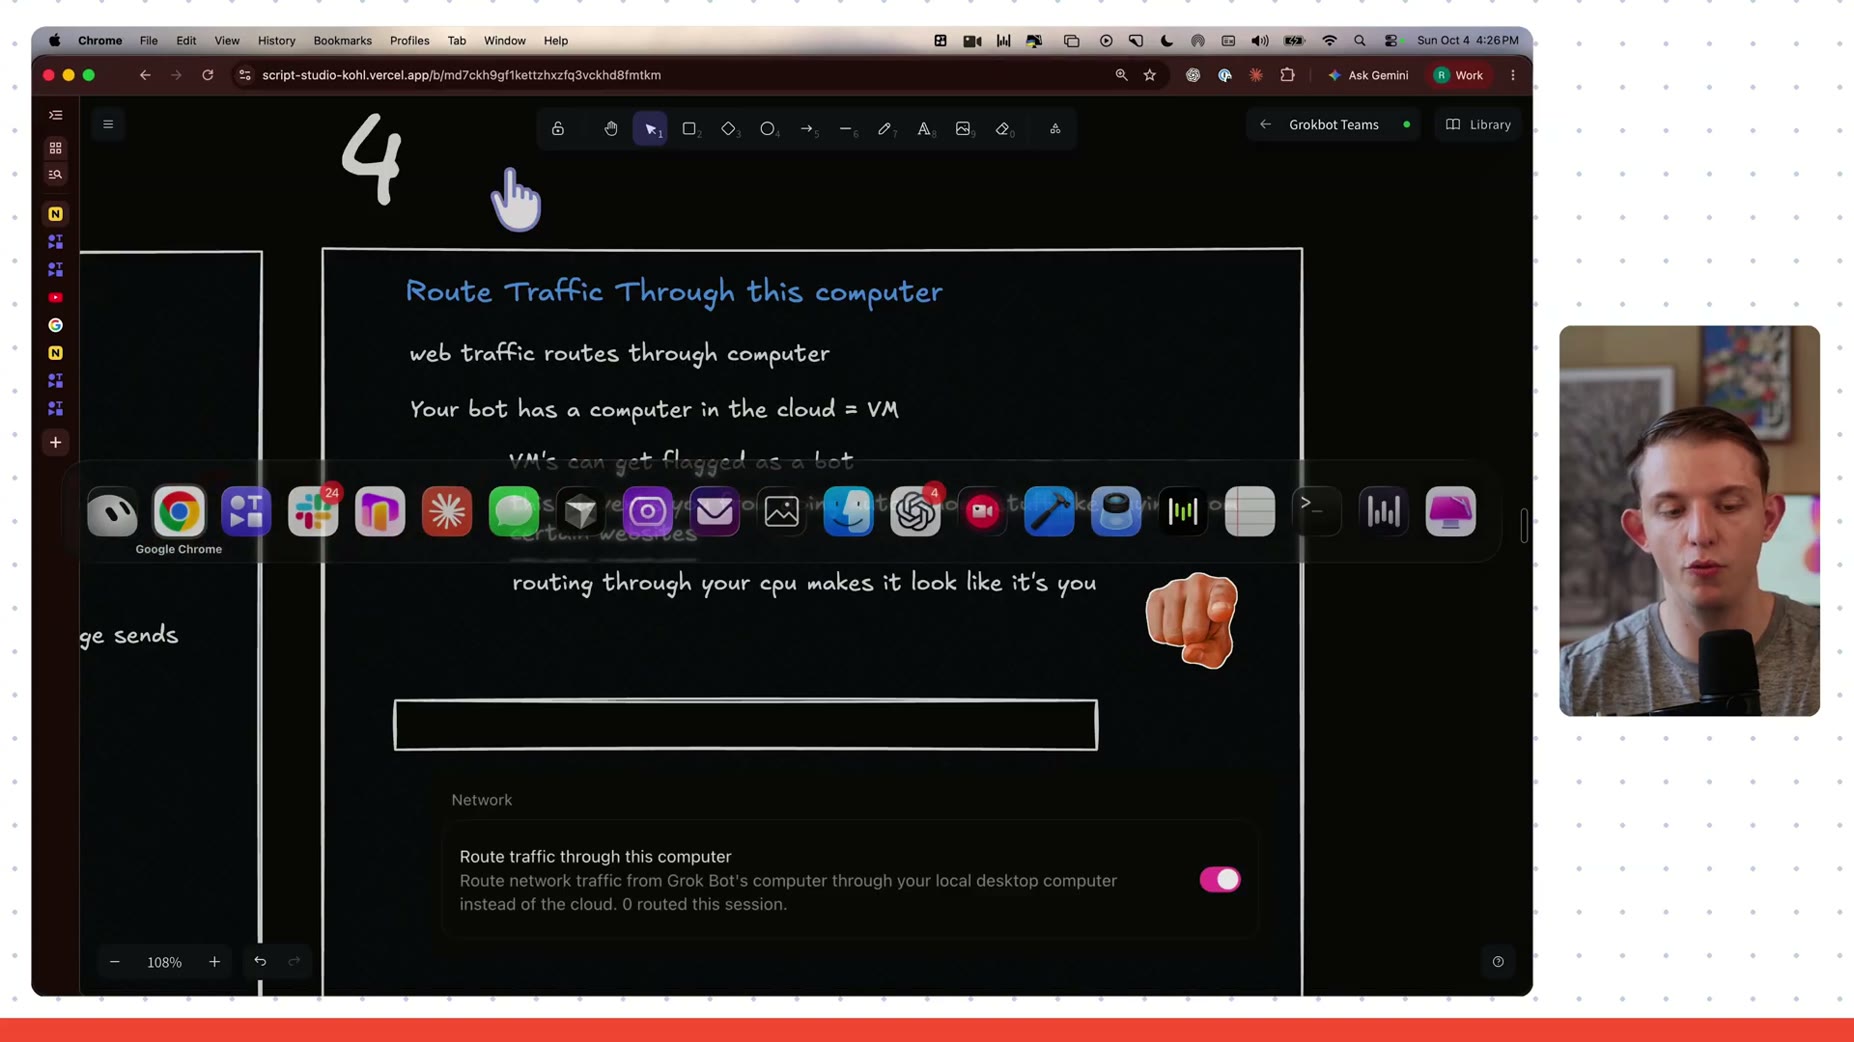Click the empty rectangle input box

click(x=745, y=725)
